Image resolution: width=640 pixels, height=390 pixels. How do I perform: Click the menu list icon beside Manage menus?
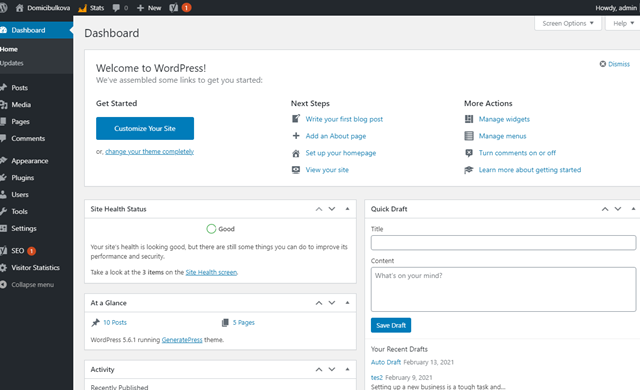[x=469, y=136]
